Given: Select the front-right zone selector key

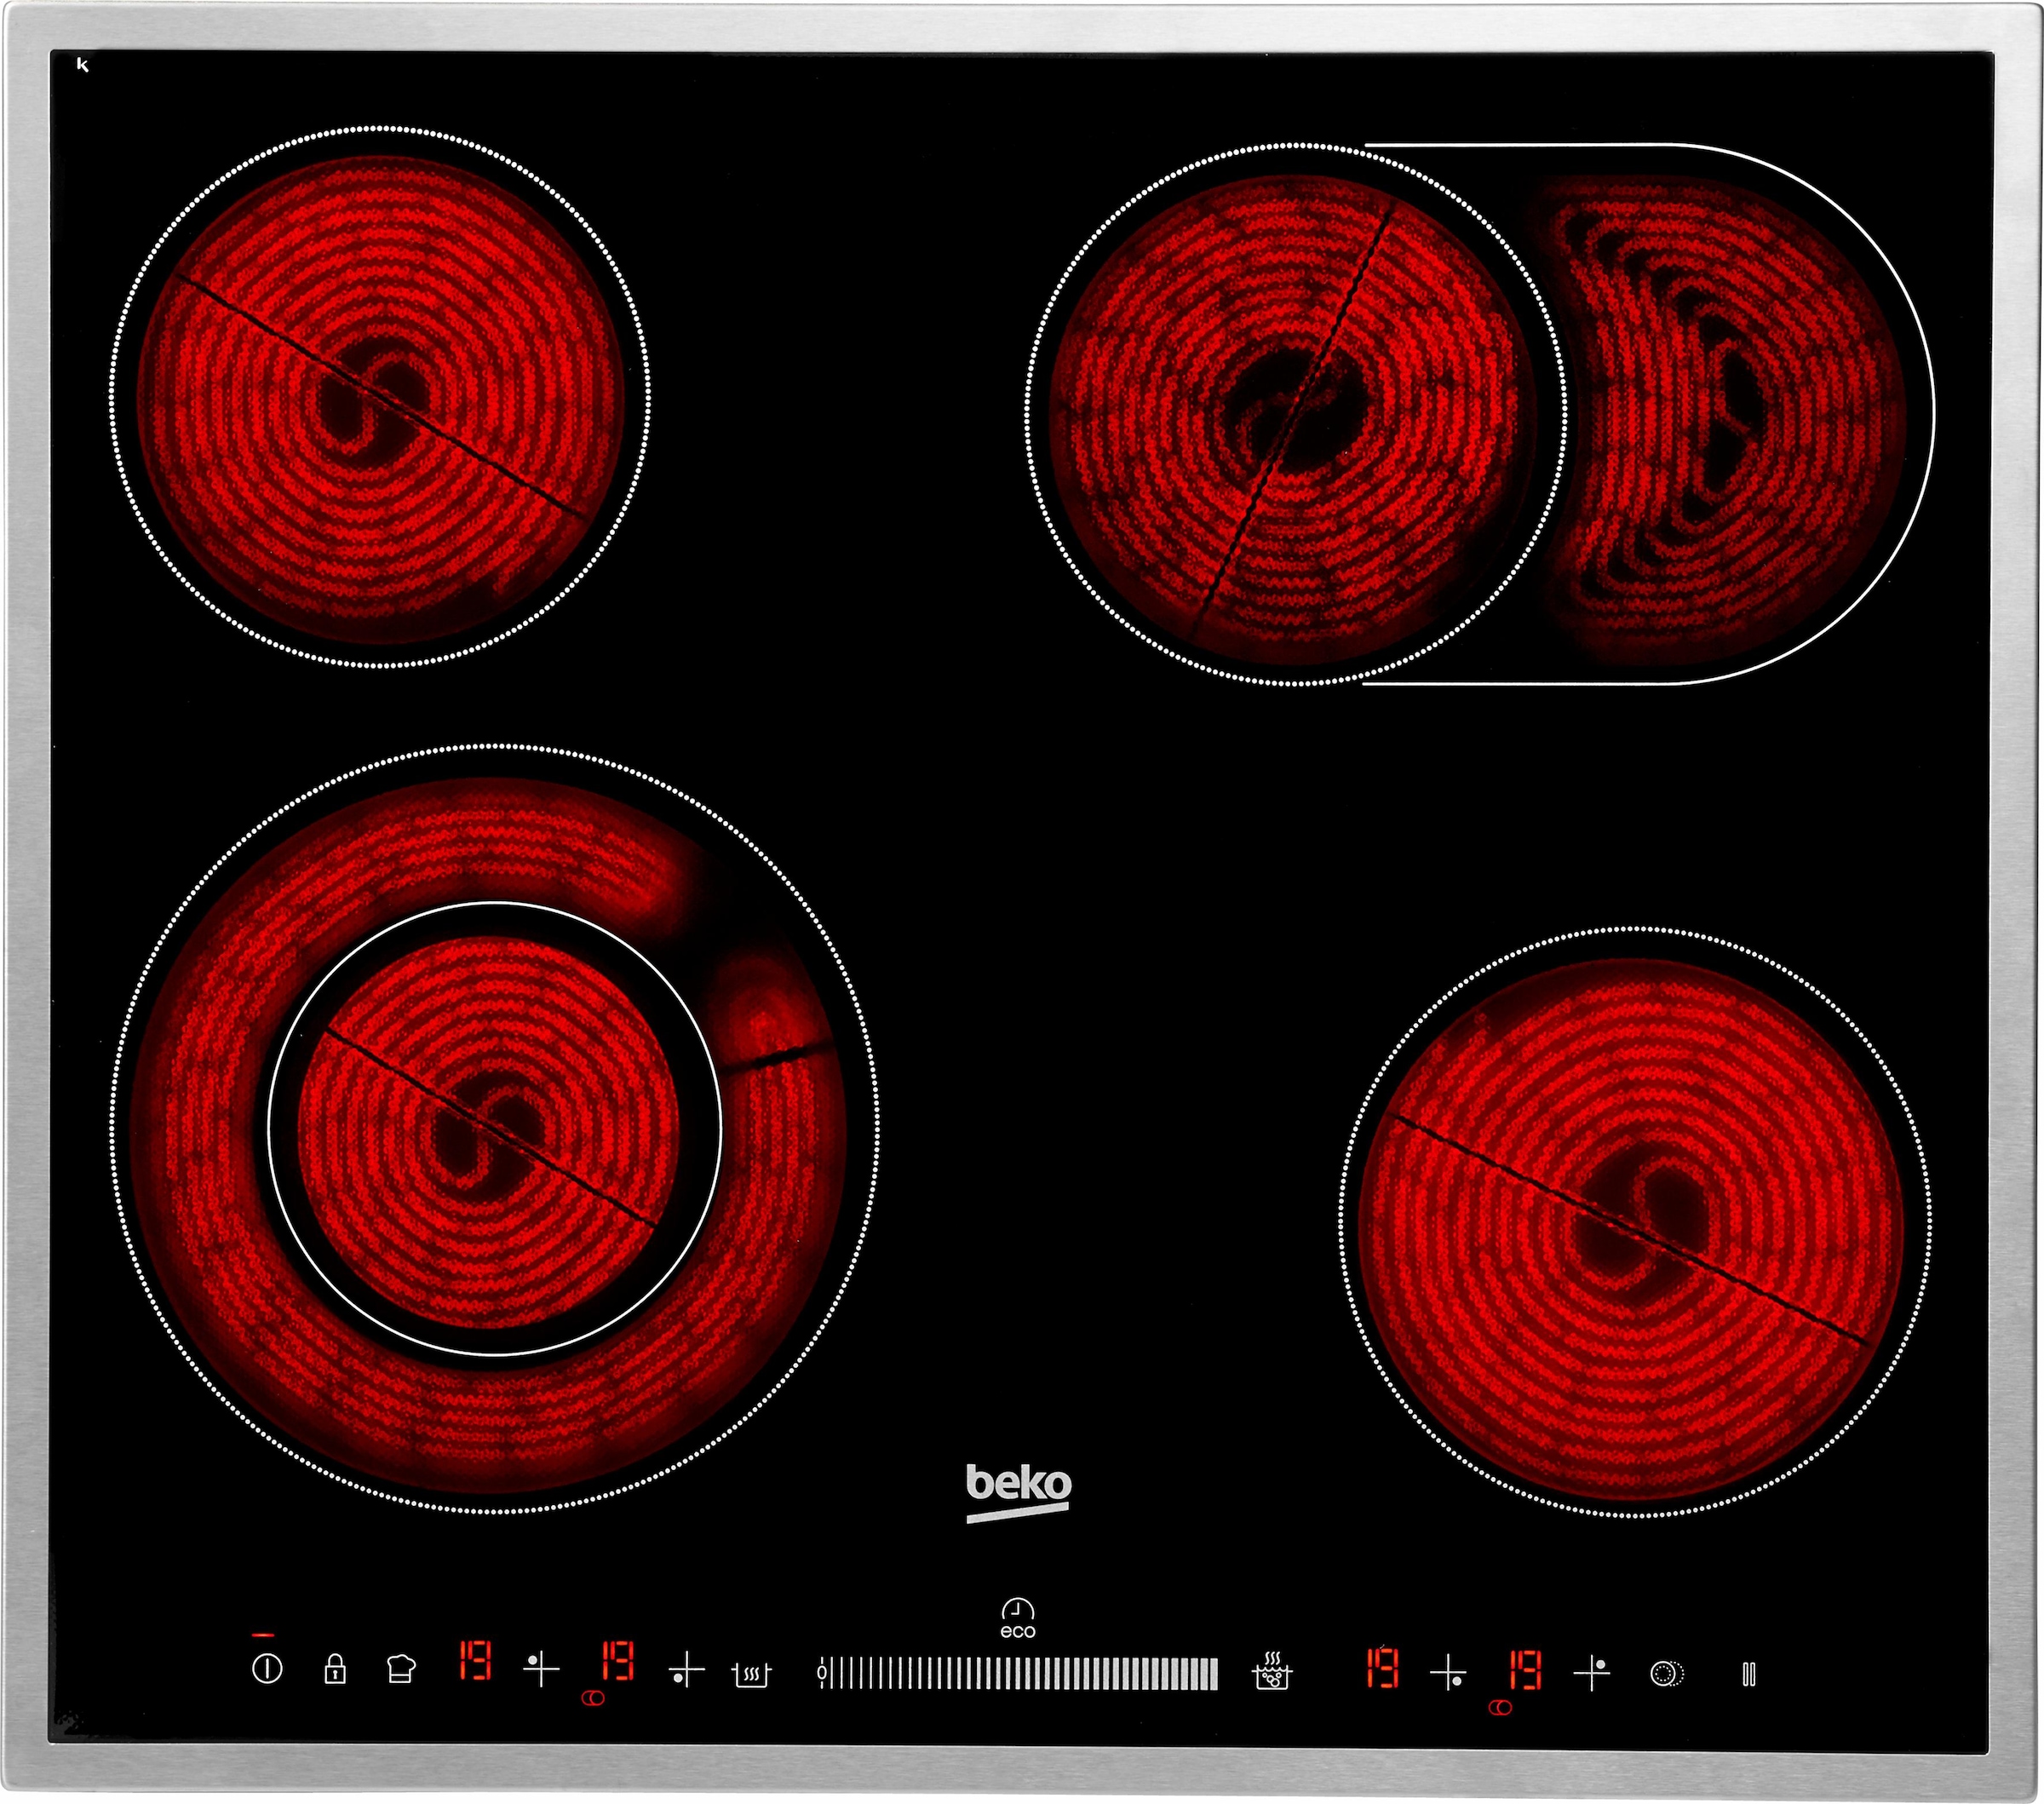Looking at the screenshot, I should coord(1448,1671).
